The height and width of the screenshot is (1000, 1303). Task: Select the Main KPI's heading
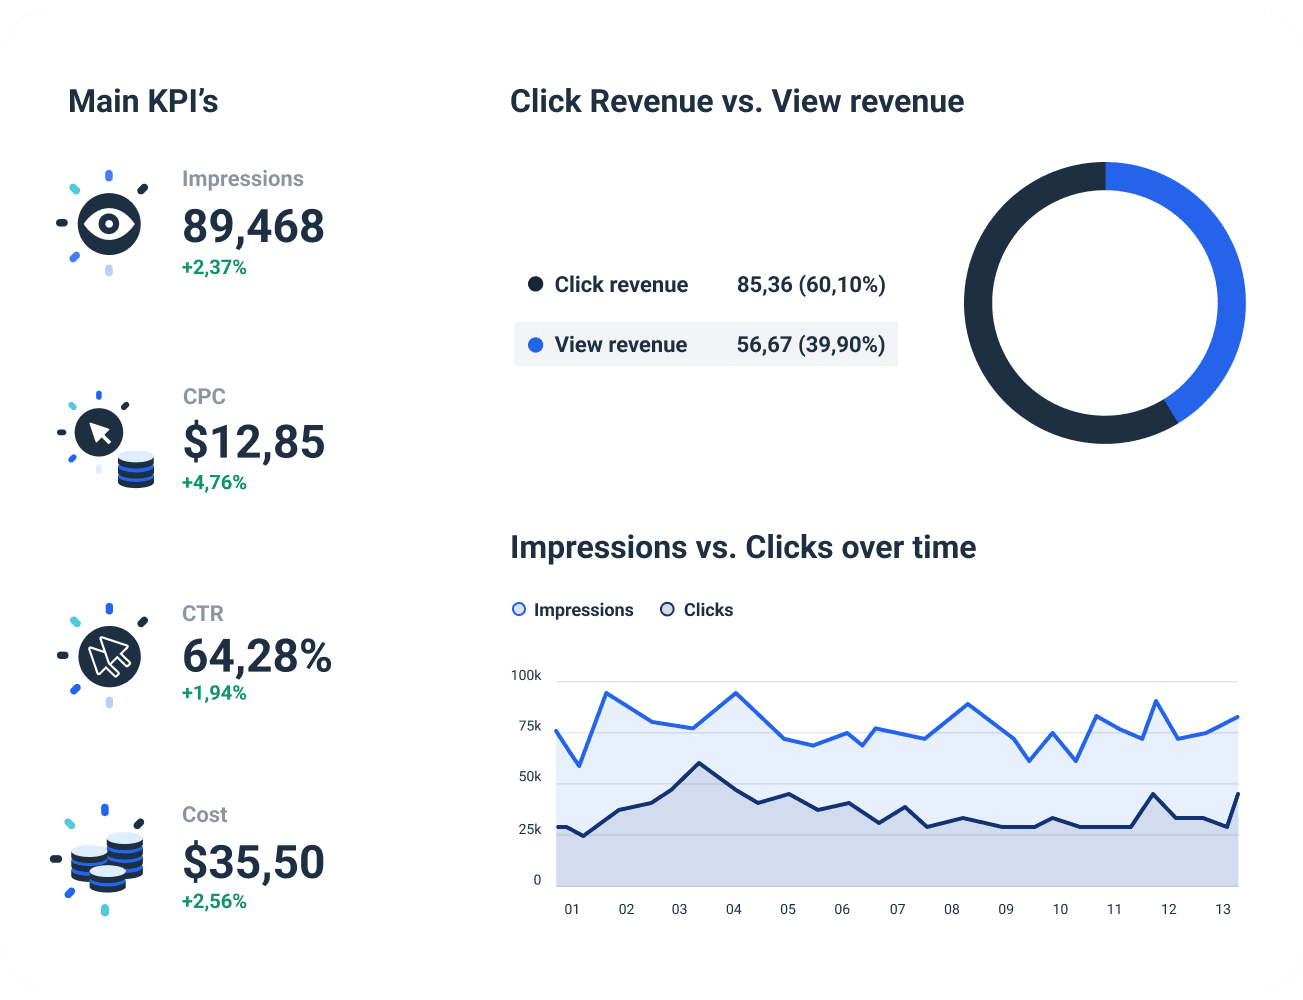click(x=143, y=100)
